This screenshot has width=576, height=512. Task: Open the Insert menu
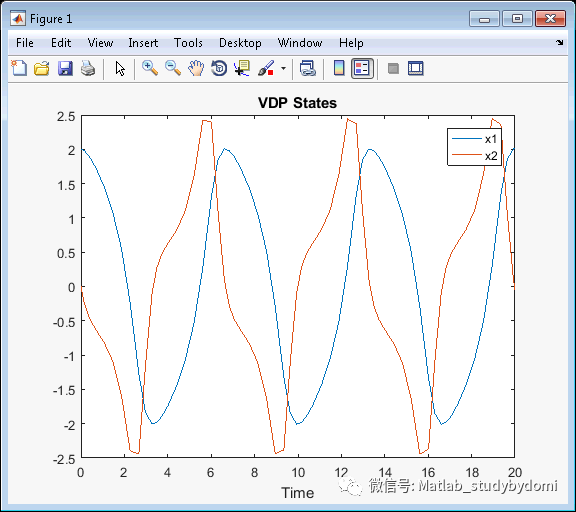[143, 43]
